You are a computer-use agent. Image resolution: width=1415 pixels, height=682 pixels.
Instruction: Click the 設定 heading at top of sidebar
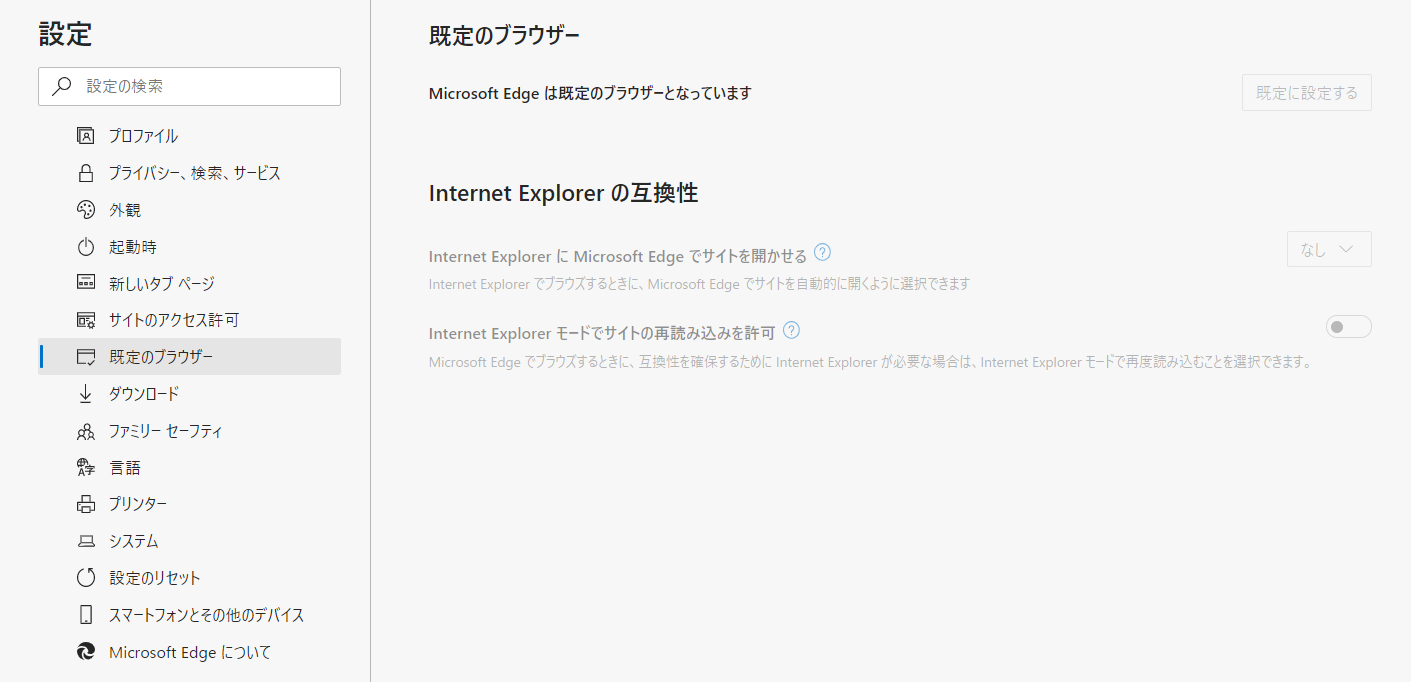click(65, 34)
